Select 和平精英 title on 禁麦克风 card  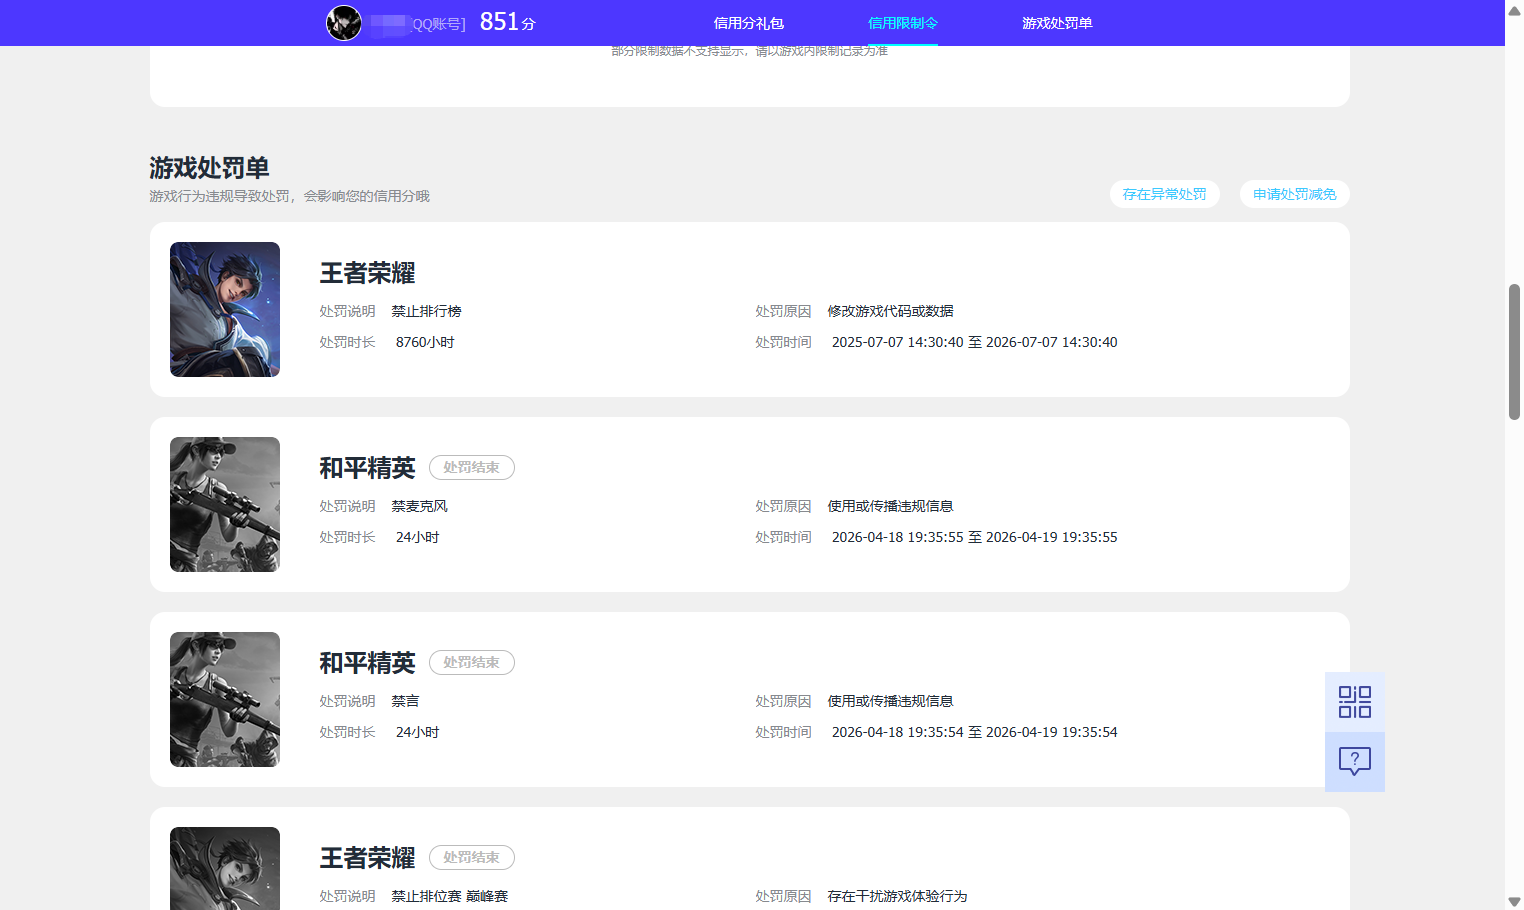click(367, 468)
